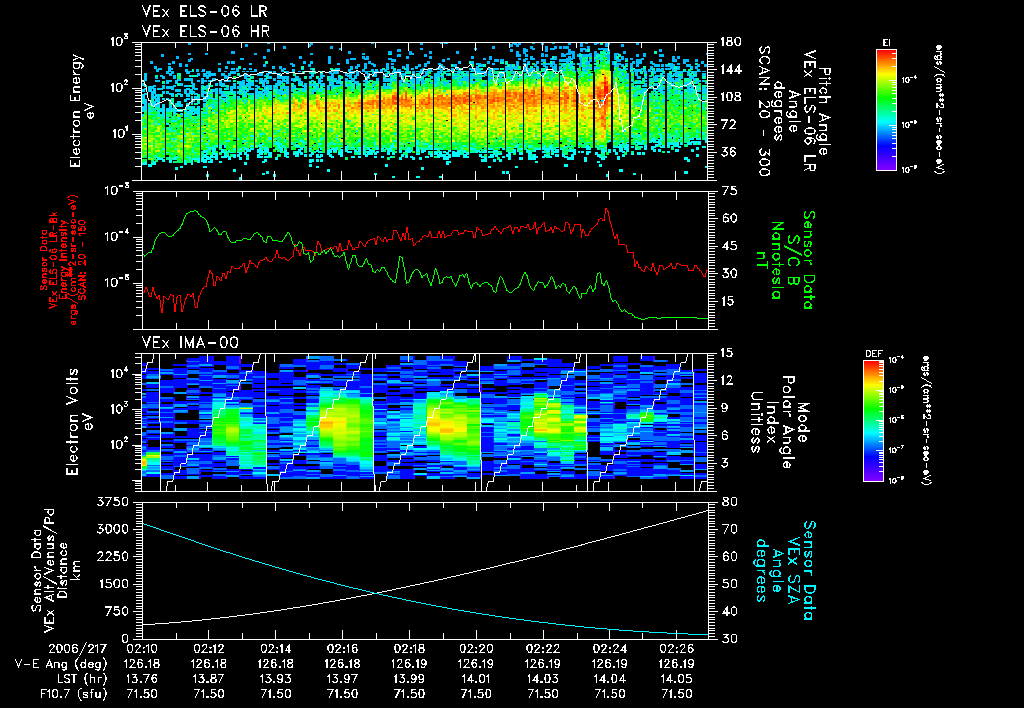1024x708 pixels.
Task: Click time tick label '02:20'
Action: click(x=476, y=649)
